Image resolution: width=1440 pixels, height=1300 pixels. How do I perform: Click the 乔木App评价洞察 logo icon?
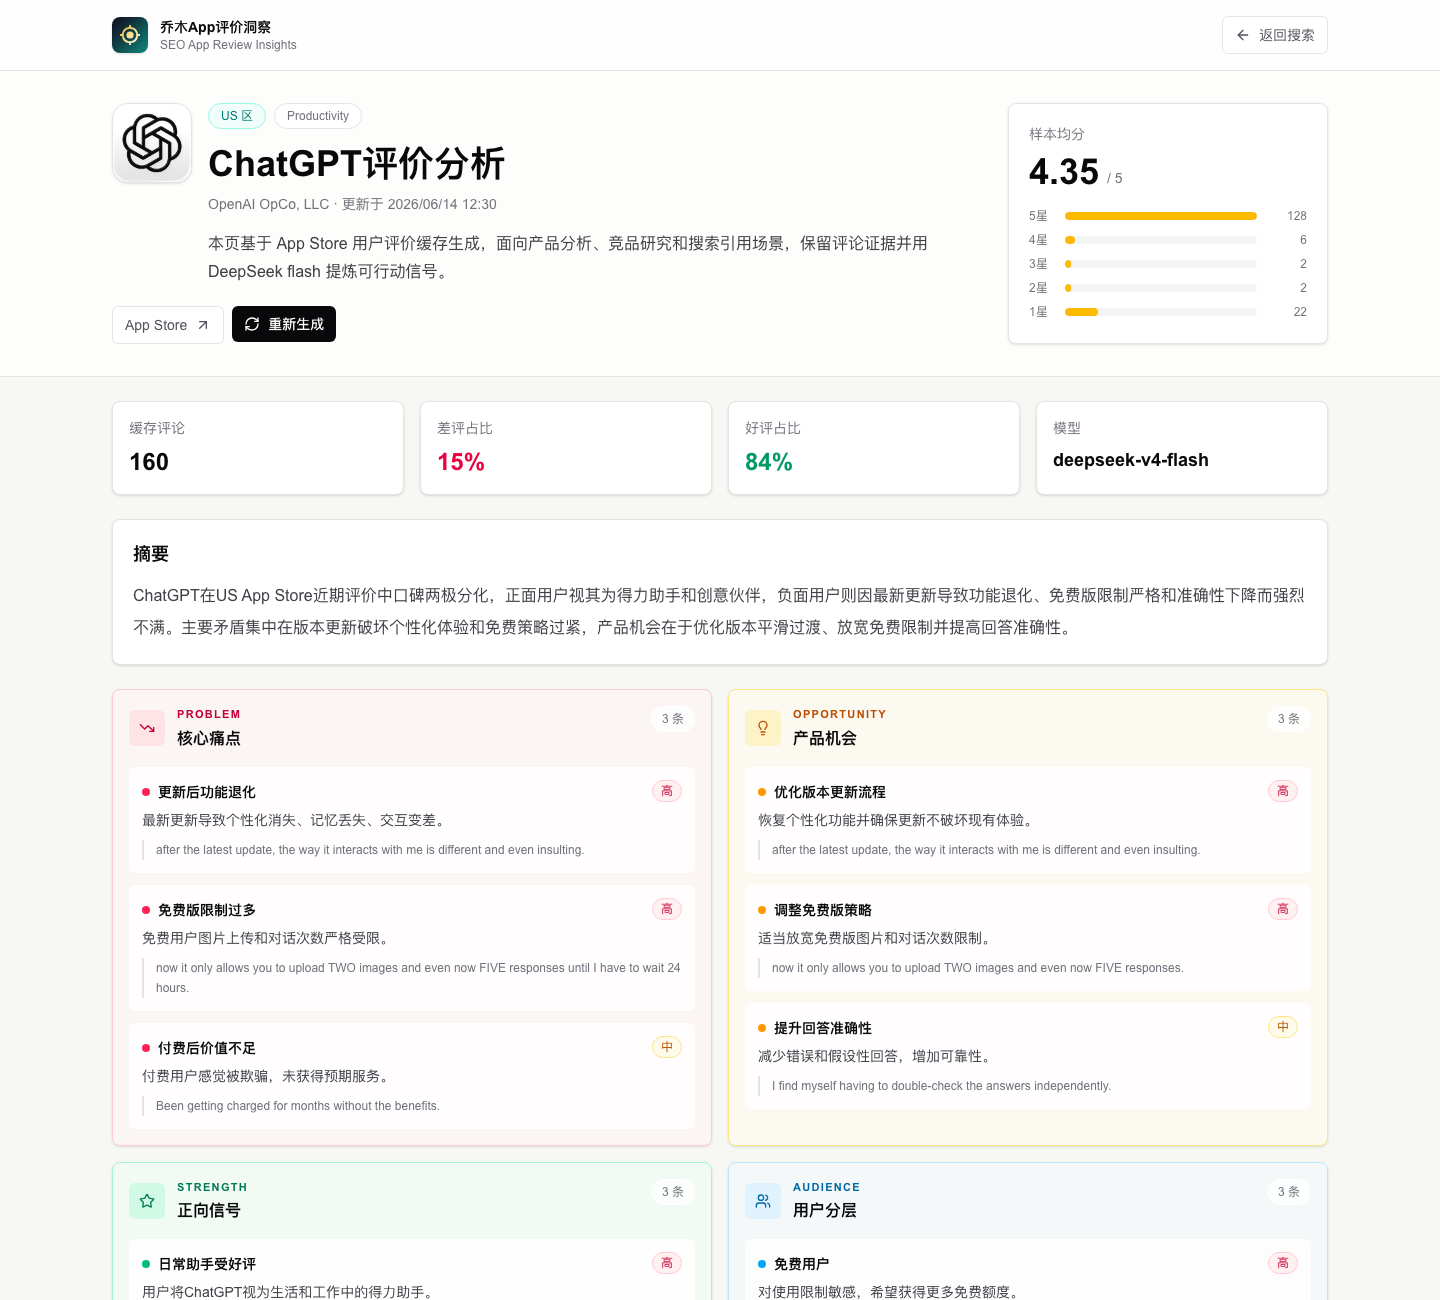pos(130,35)
